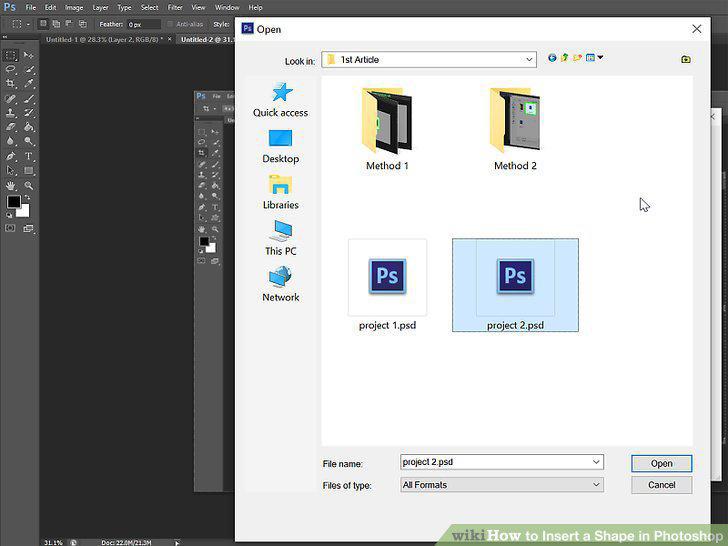Select the History Brush tool

coord(29,113)
